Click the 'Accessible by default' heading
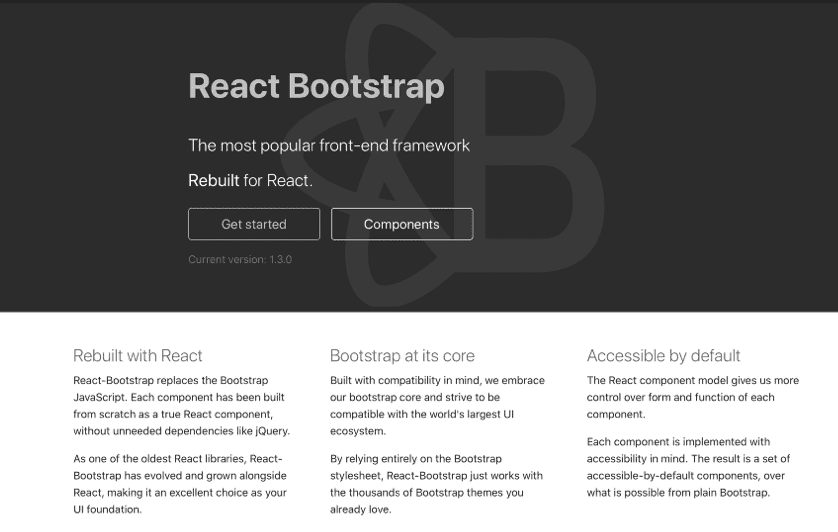This screenshot has width=838, height=532. point(663,356)
